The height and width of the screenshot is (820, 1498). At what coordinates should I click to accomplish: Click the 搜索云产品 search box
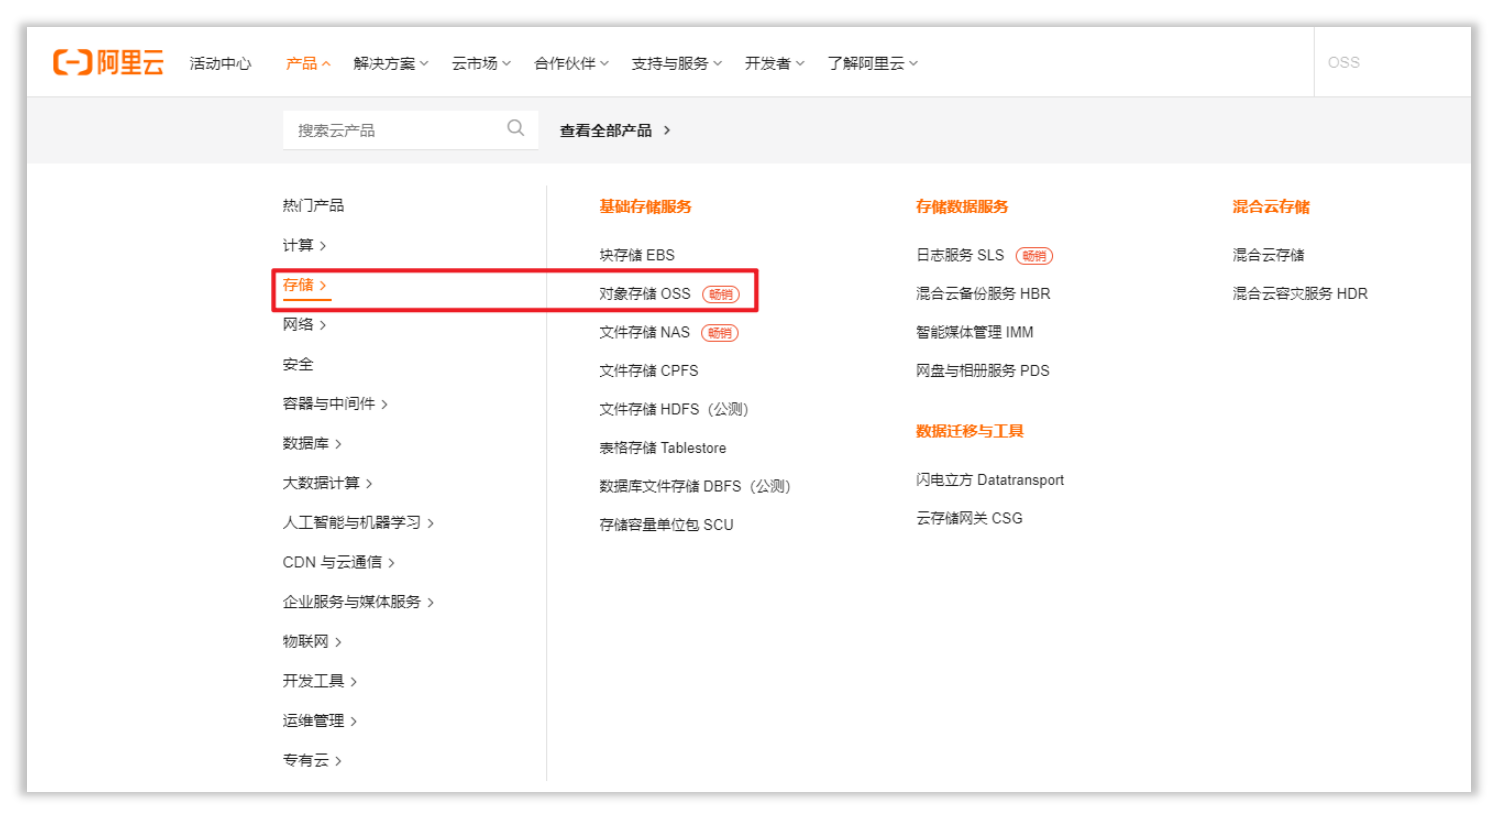pyautogui.click(x=410, y=130)
